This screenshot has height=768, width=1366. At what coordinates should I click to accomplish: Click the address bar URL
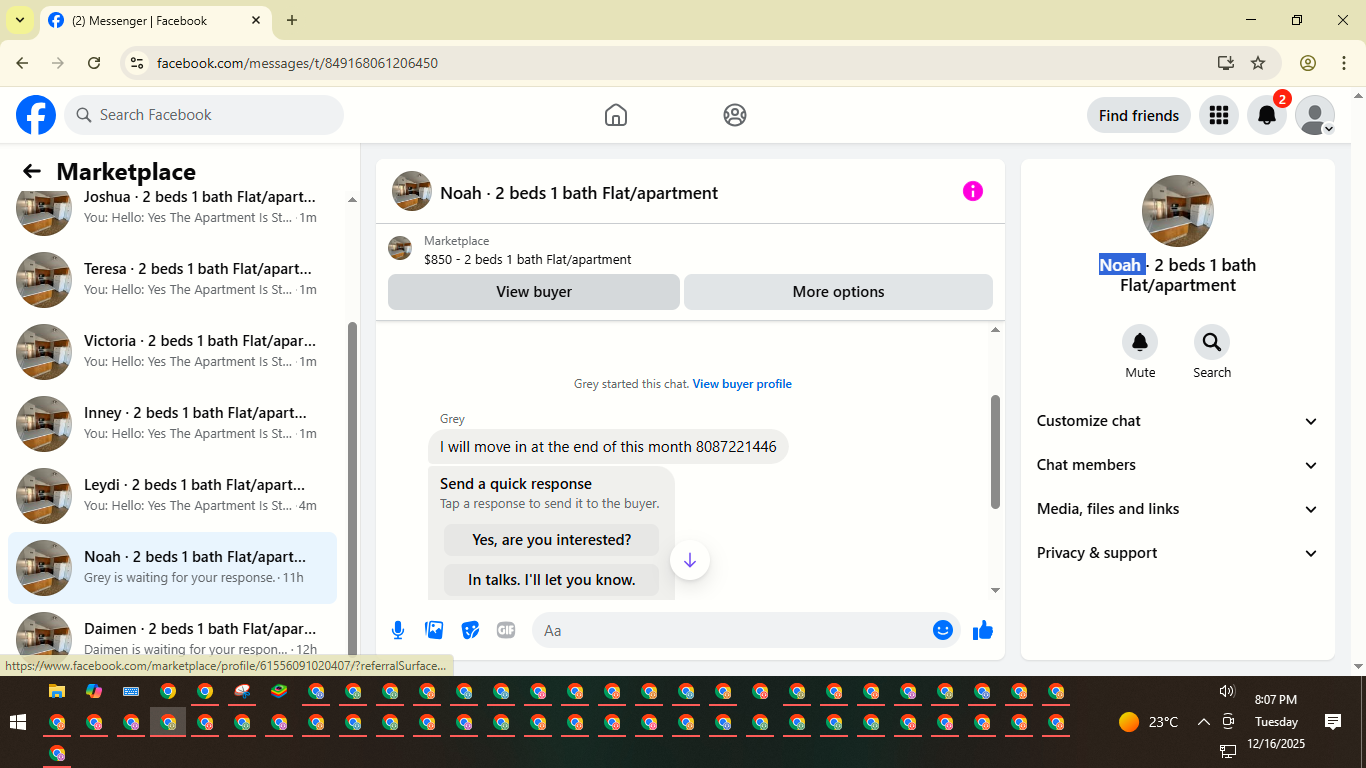coord(297,63)
